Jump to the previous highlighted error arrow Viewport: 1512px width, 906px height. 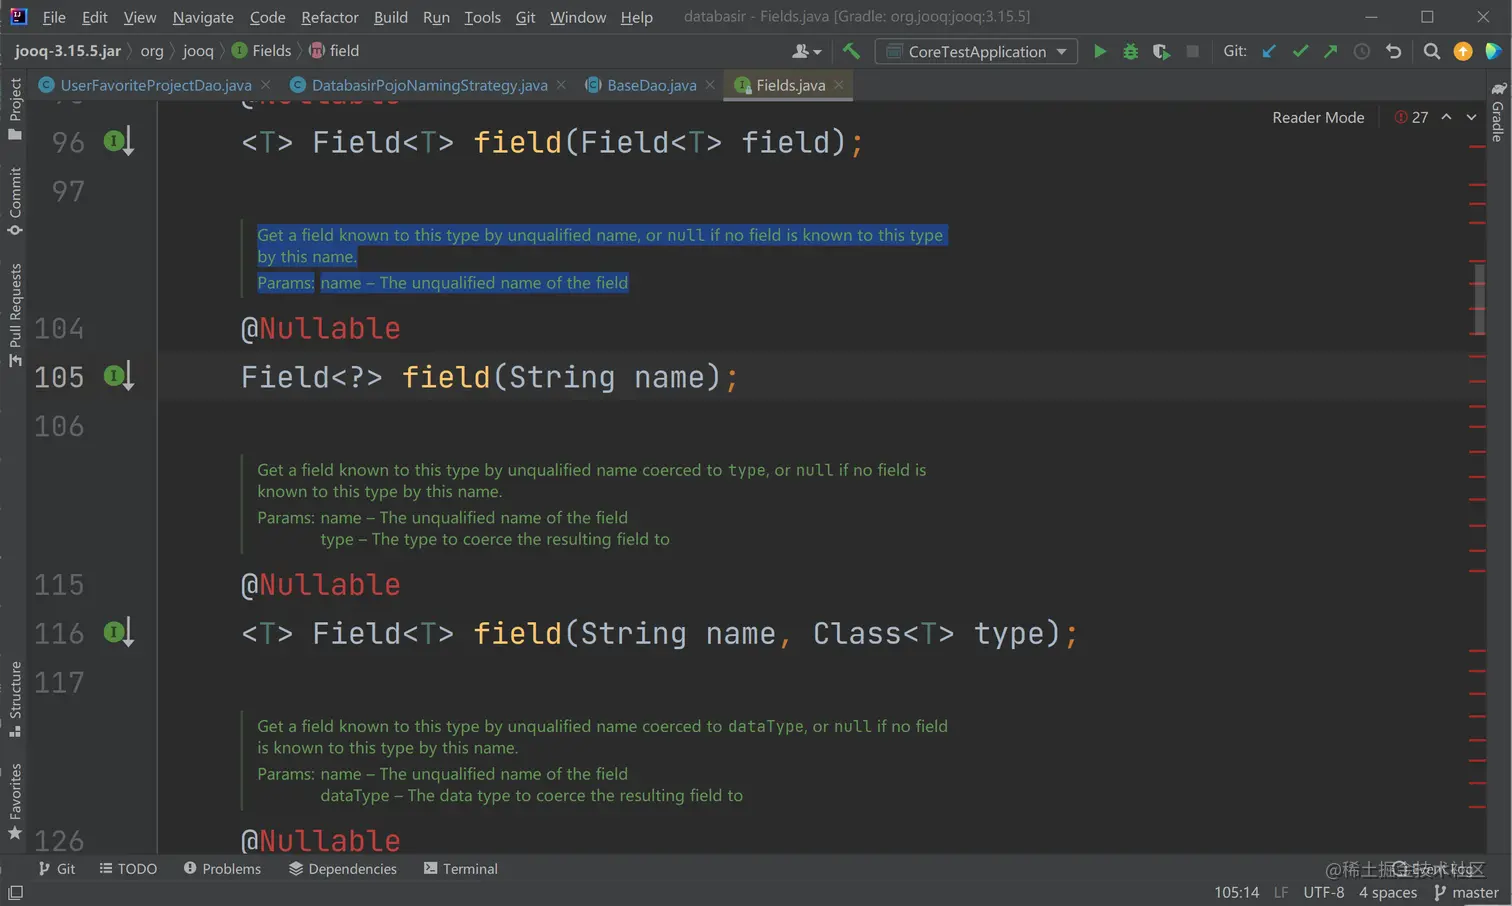[1446, 117]
